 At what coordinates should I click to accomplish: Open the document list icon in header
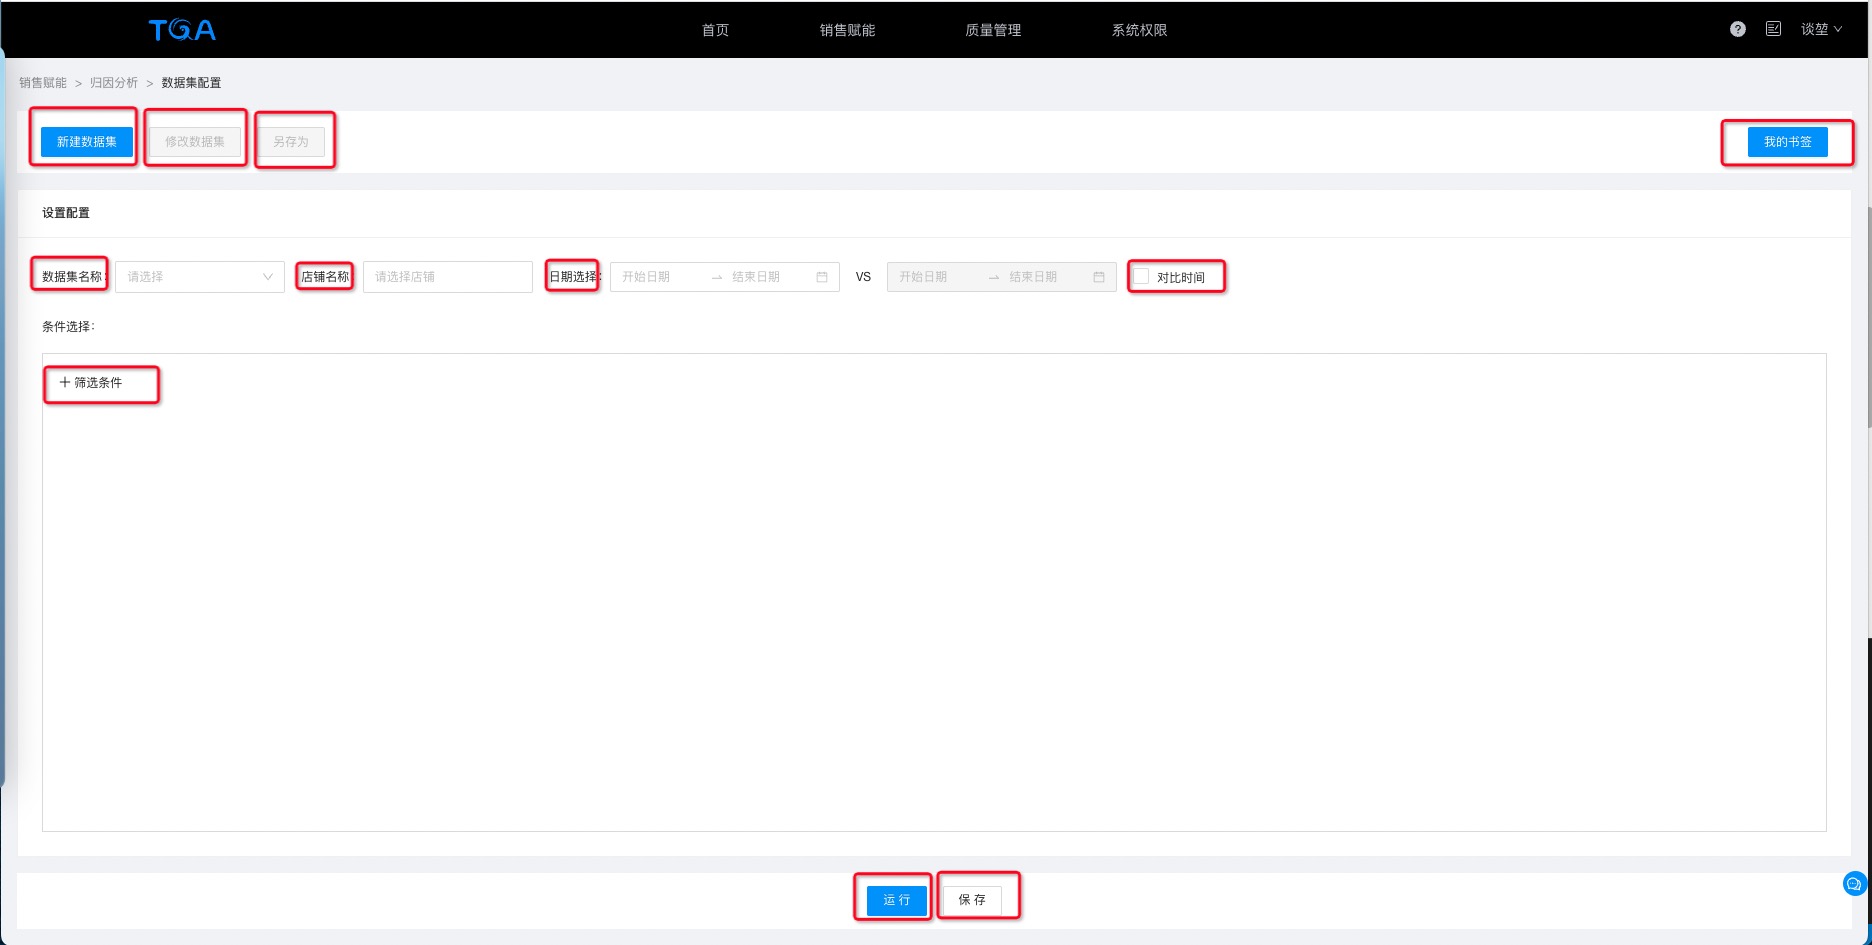[x=1773, y=29]
